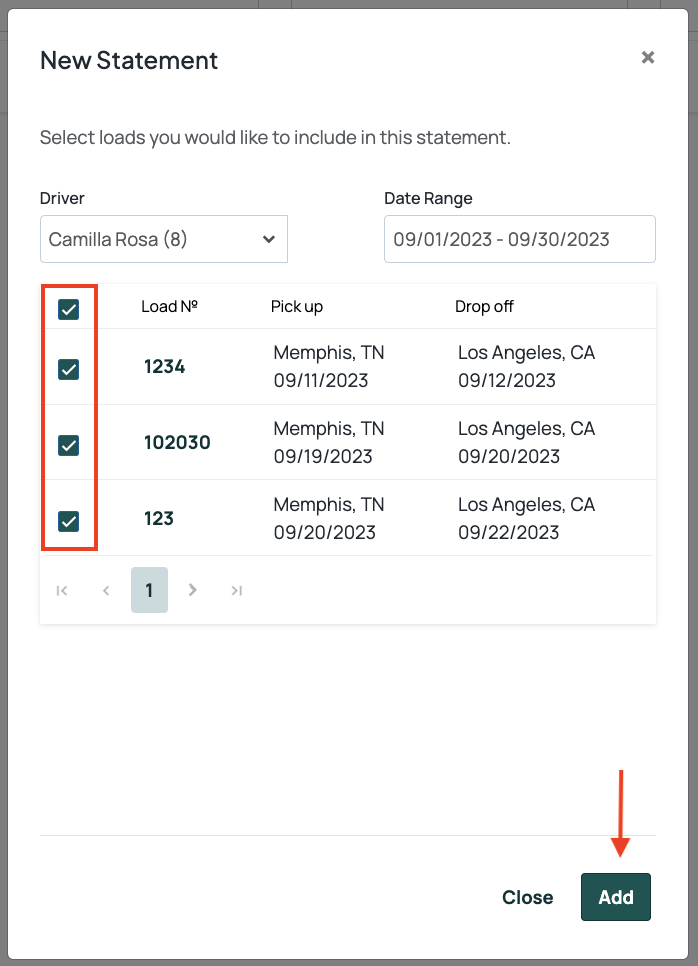The image size is (698, 966).
Task: Open load number 1234 link
Action: pyautogui.click(x=164, y=367)
